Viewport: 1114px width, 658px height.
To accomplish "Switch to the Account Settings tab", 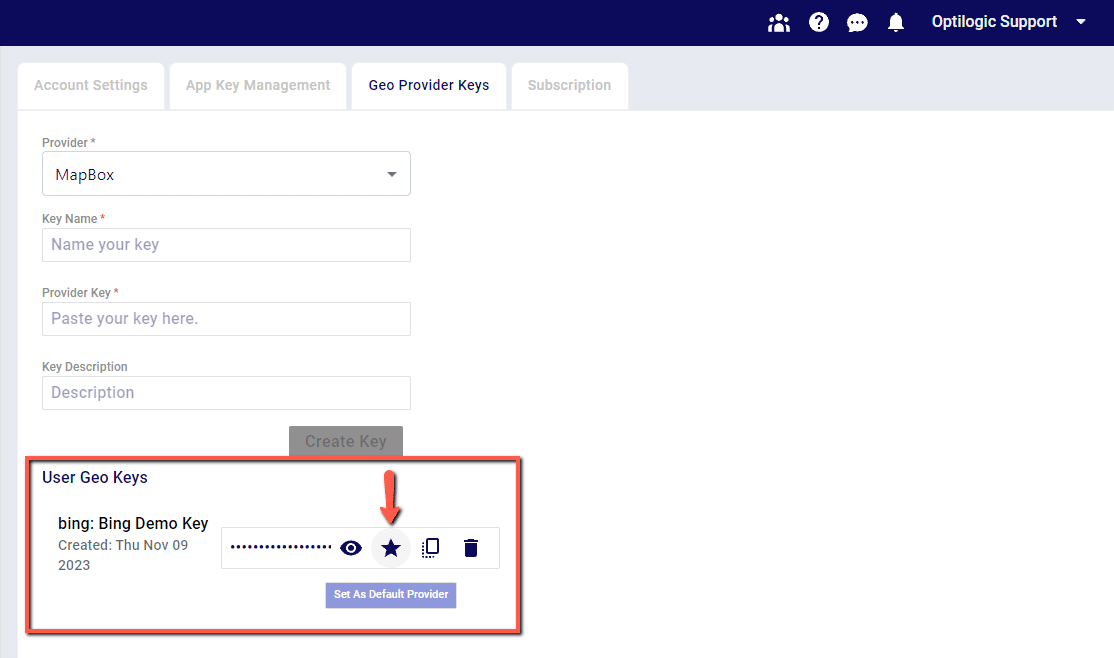I will click(91, 85).
